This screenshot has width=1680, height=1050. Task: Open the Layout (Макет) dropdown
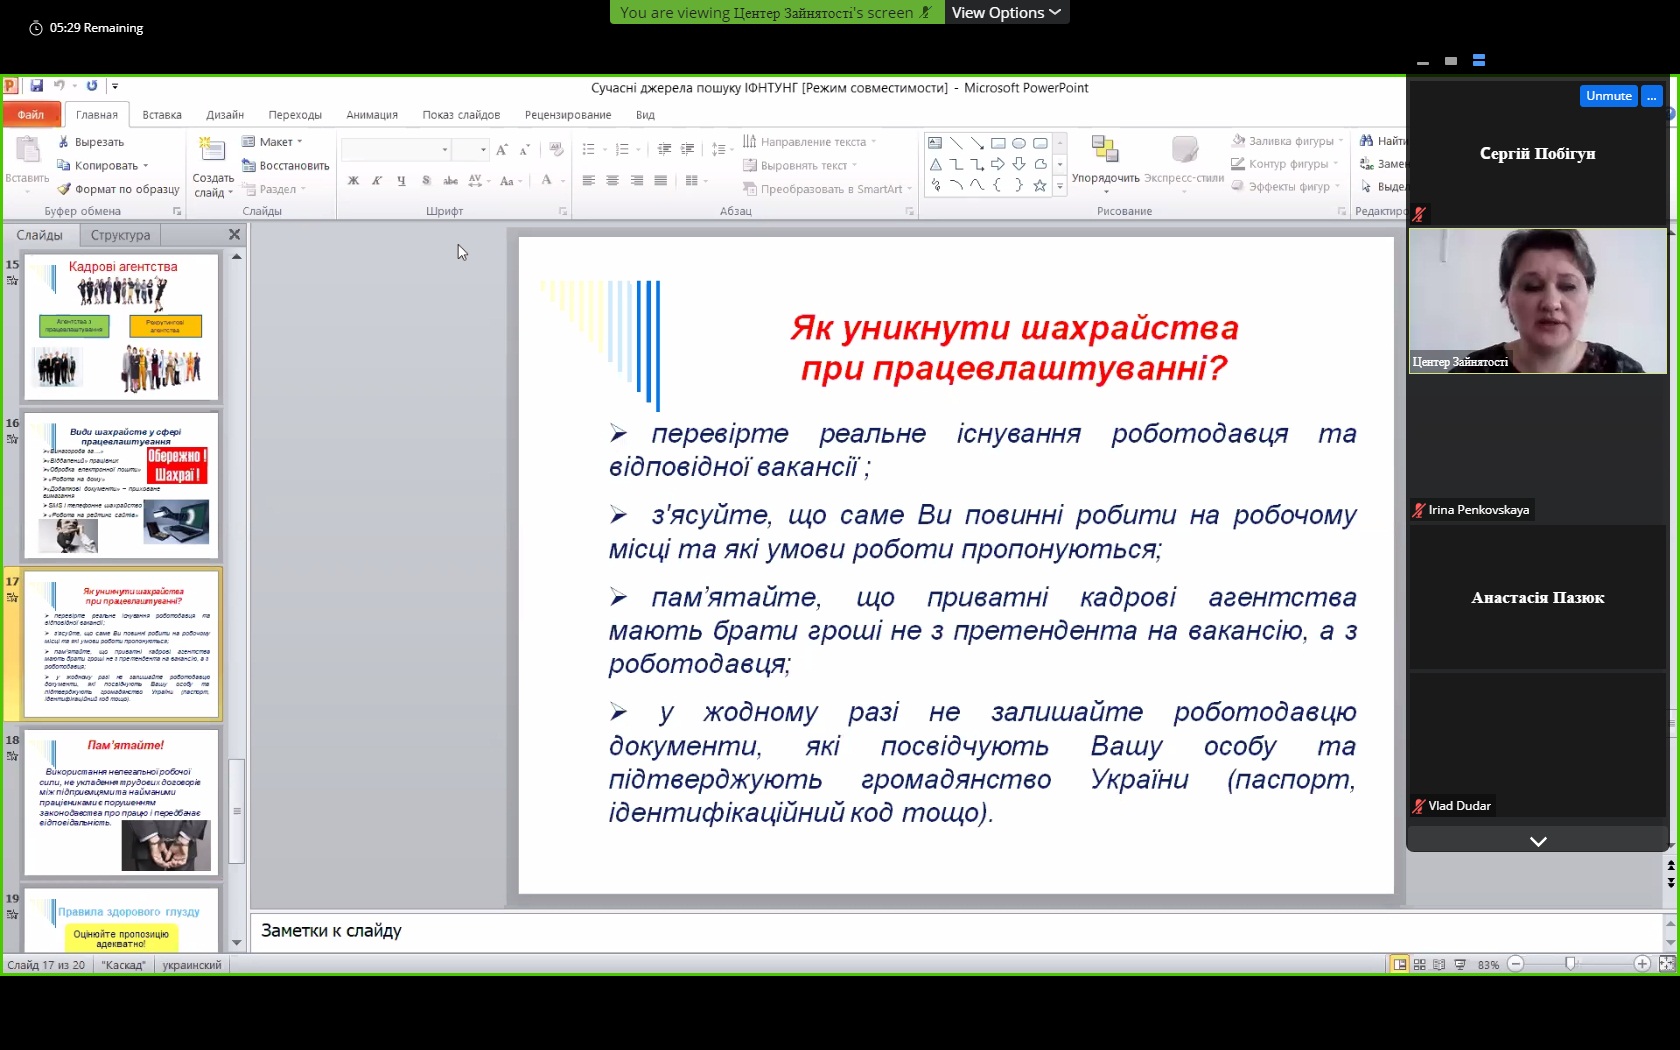coord(273,142)
